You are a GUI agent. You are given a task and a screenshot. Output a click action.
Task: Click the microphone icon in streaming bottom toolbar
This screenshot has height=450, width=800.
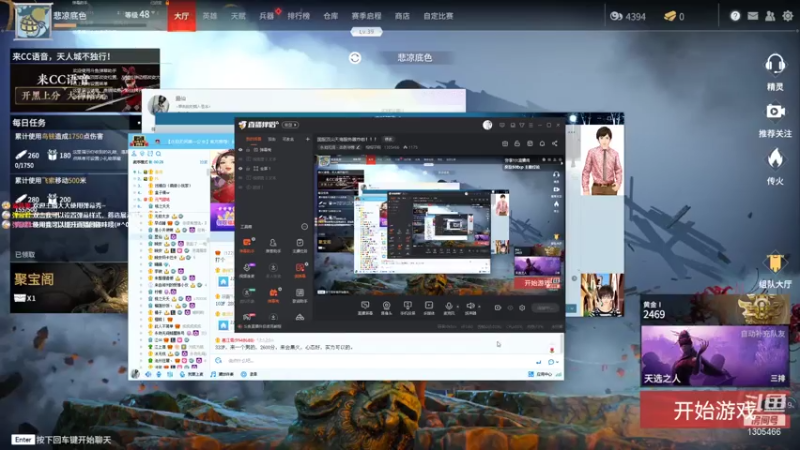tap(448, 306)
